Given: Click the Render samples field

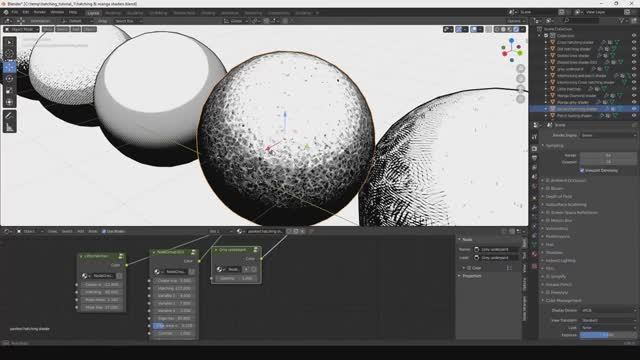Looking at the screenshot, I should point(608,155).
